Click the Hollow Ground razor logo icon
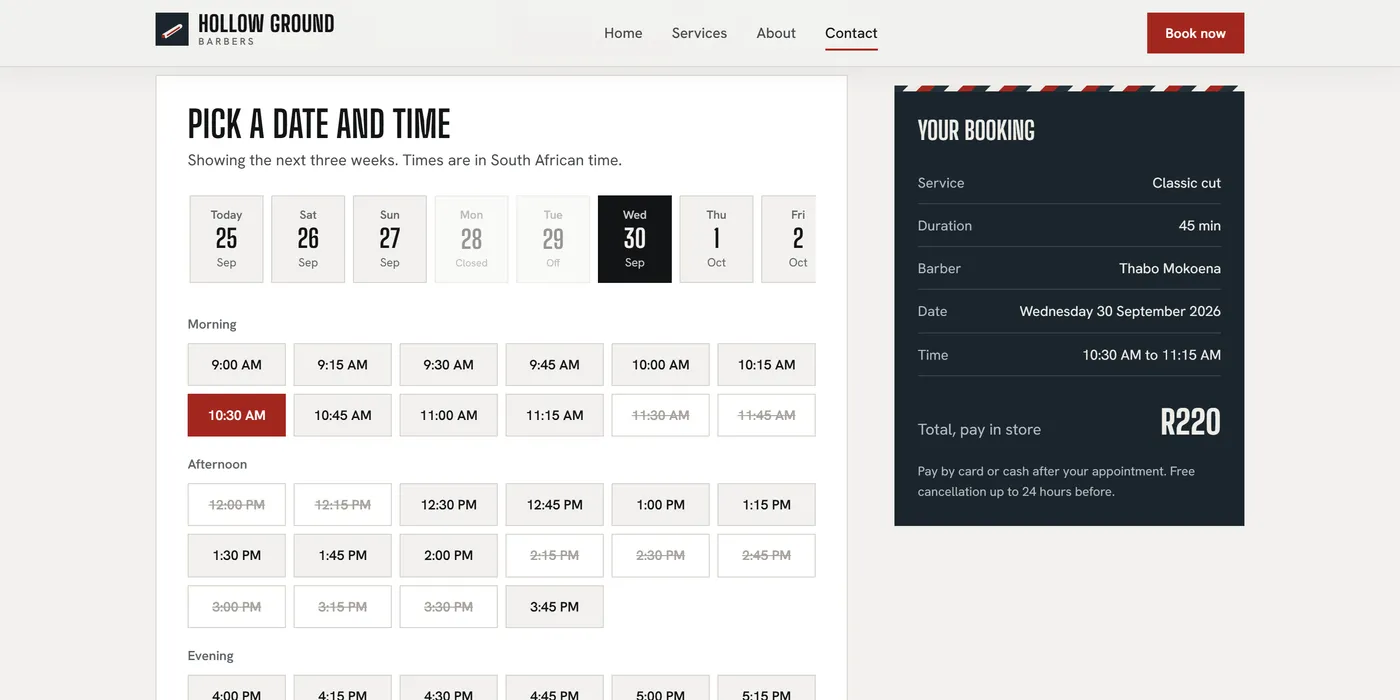 point(172,29)
